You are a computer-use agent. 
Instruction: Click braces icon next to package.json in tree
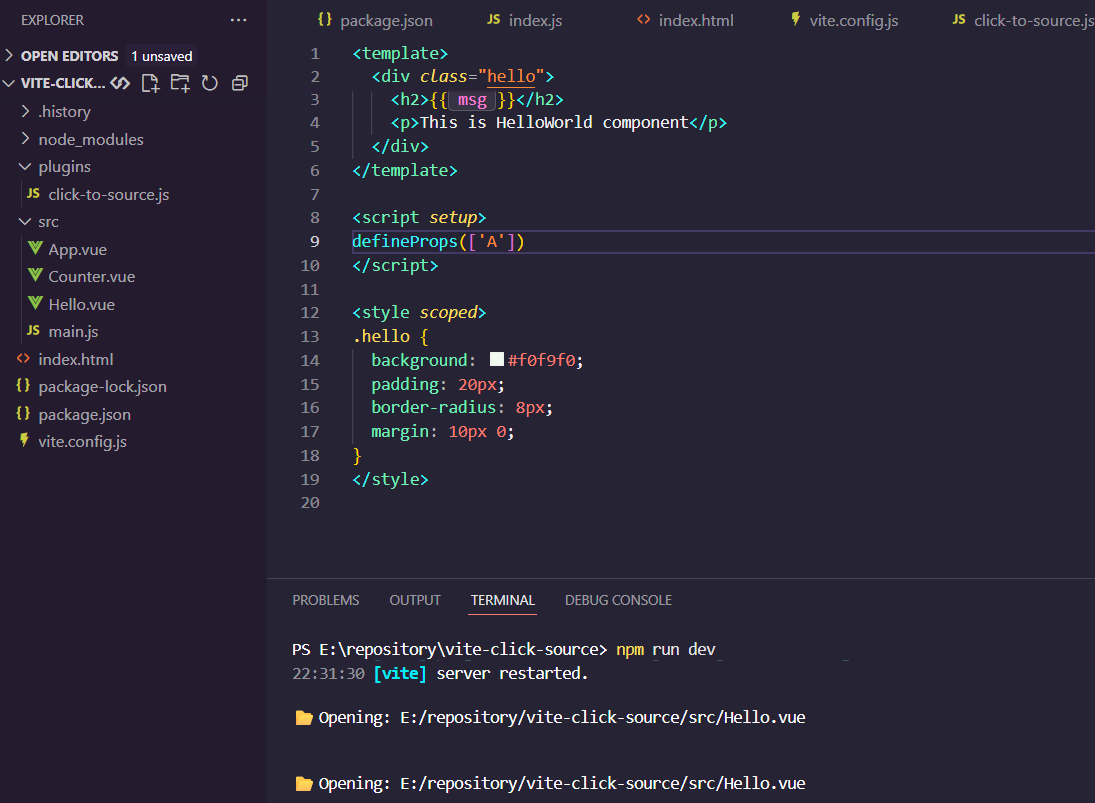[23, 413]
